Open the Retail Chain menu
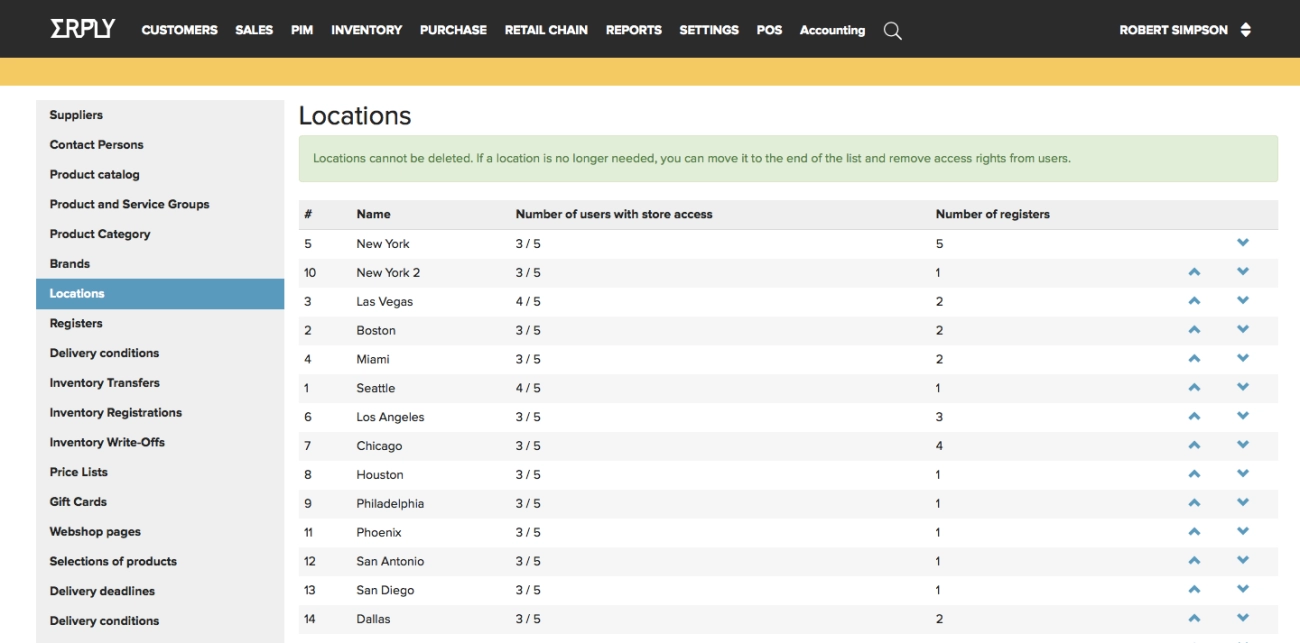 (546, 30)
